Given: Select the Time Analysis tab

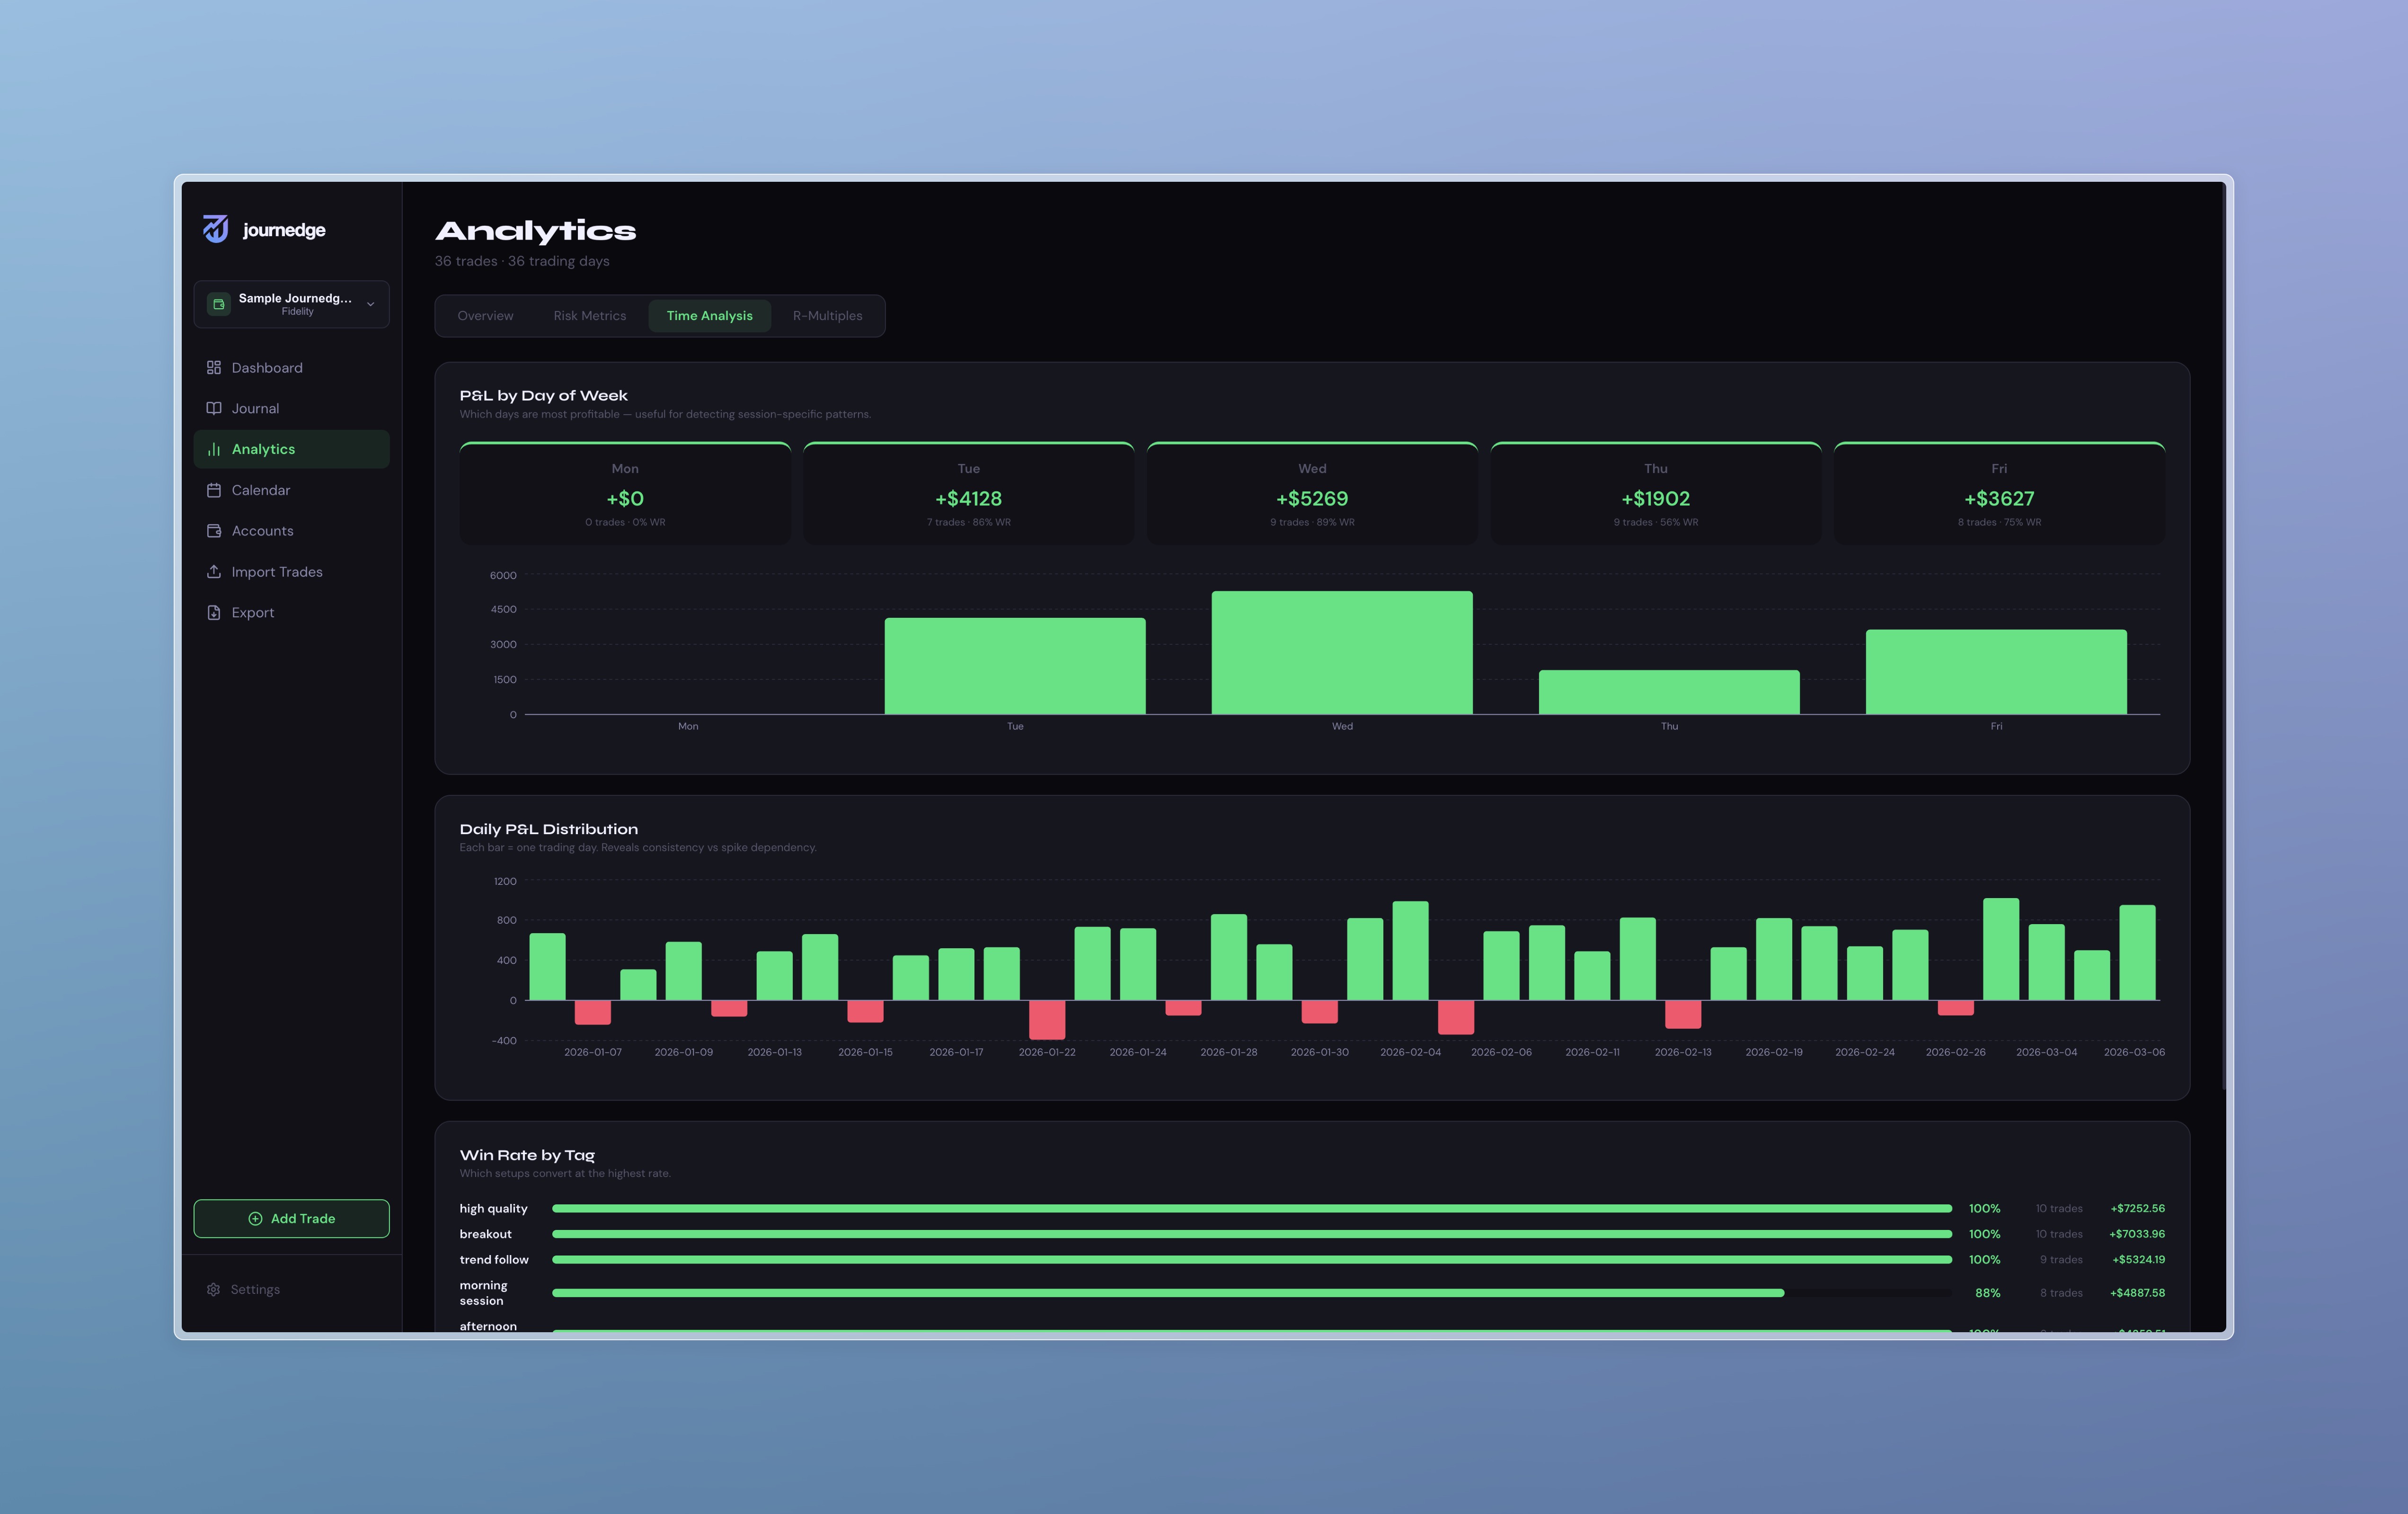Looking at the screenshot, I should [x=710, y=316].
